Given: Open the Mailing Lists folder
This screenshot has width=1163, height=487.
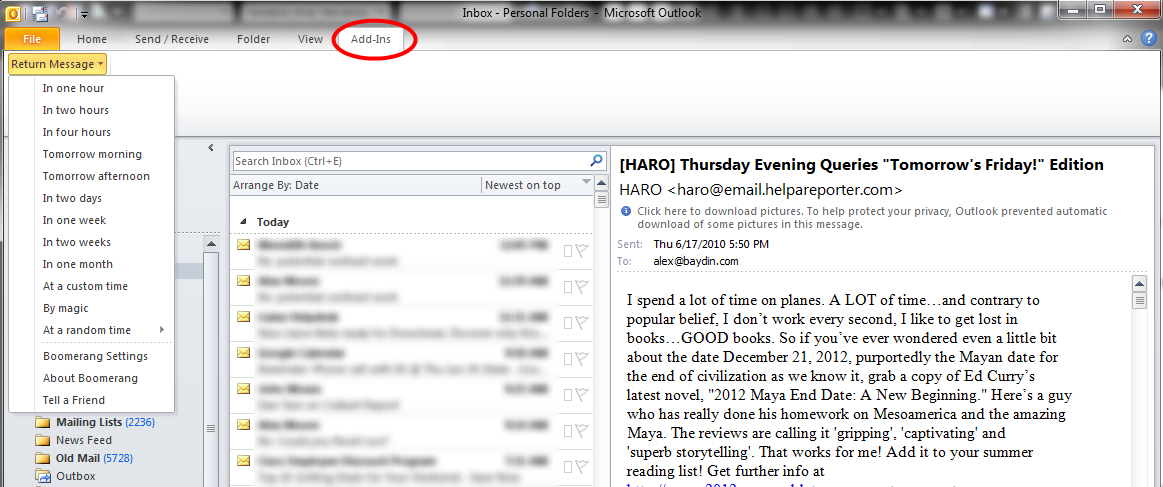Looking at the screenshot, I should pyautogui.click(x=95, y=423).
